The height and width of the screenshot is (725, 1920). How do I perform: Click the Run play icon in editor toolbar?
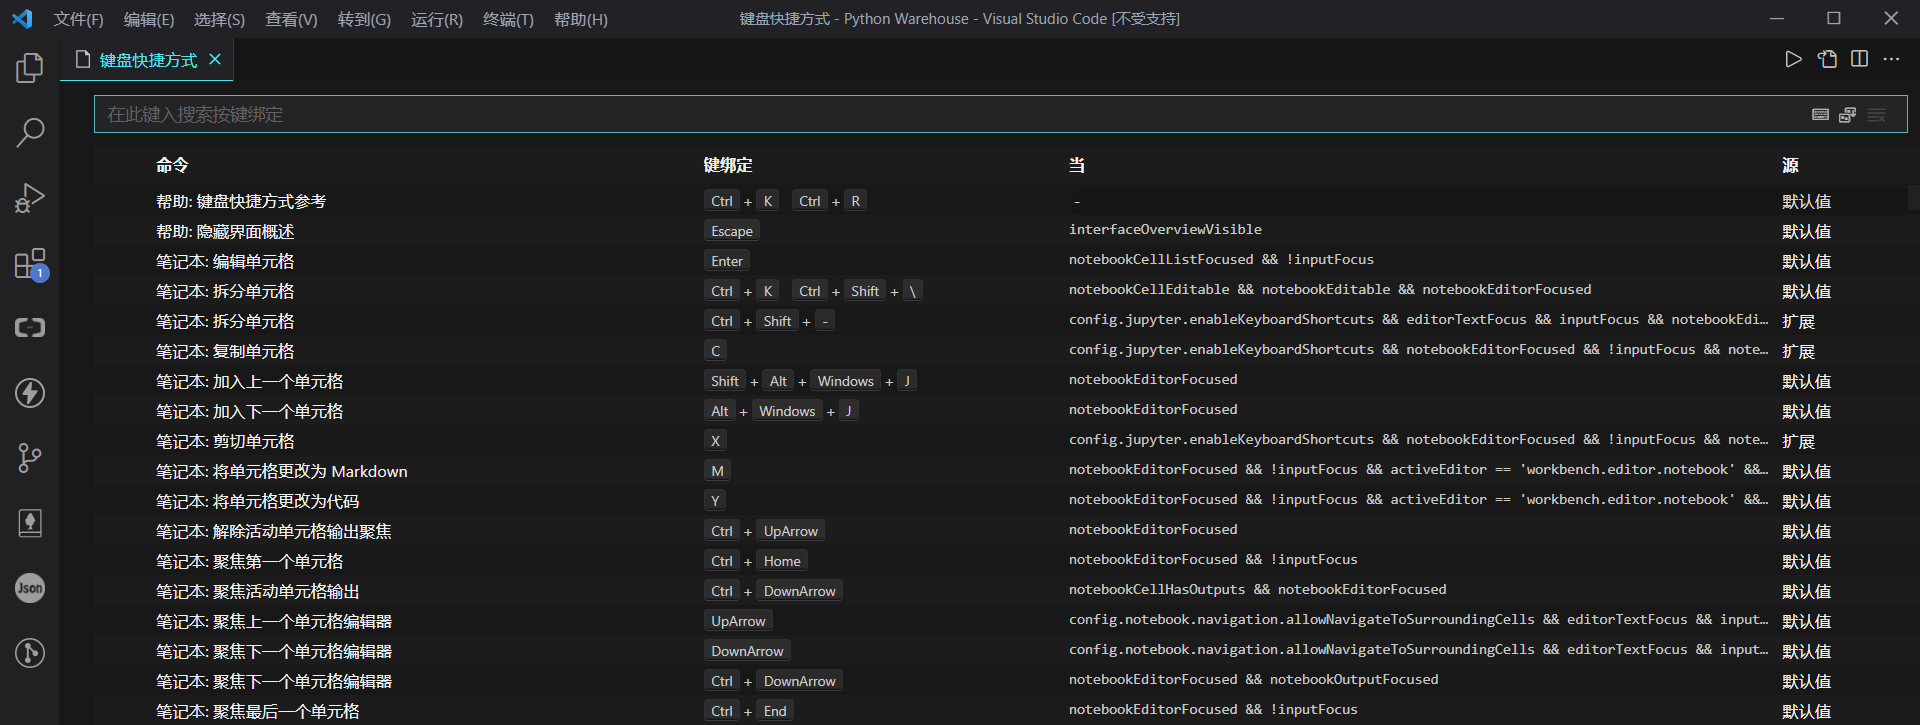(x=1794, y=60)
